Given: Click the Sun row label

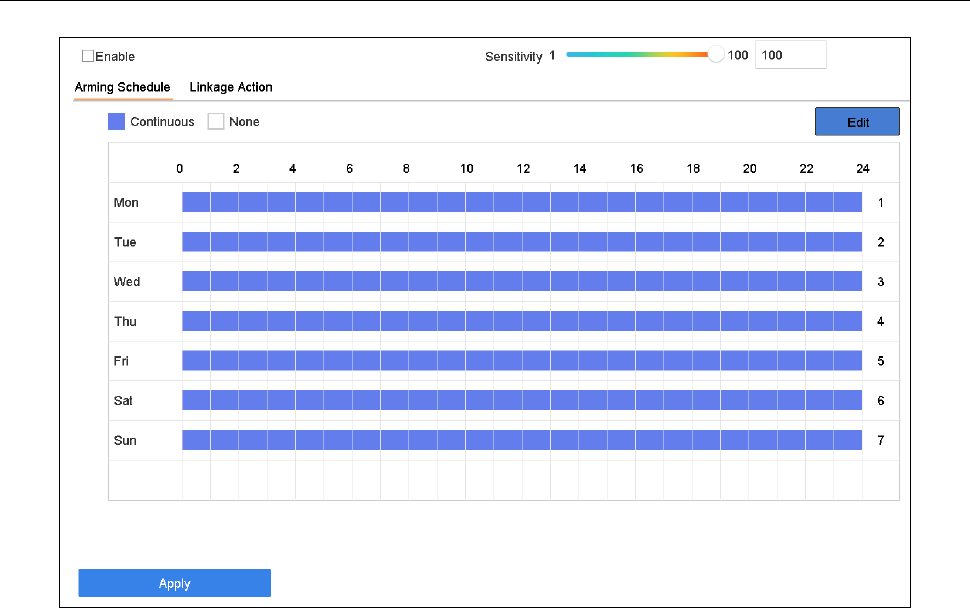Looking at the screenshot, I should (125, 441).
